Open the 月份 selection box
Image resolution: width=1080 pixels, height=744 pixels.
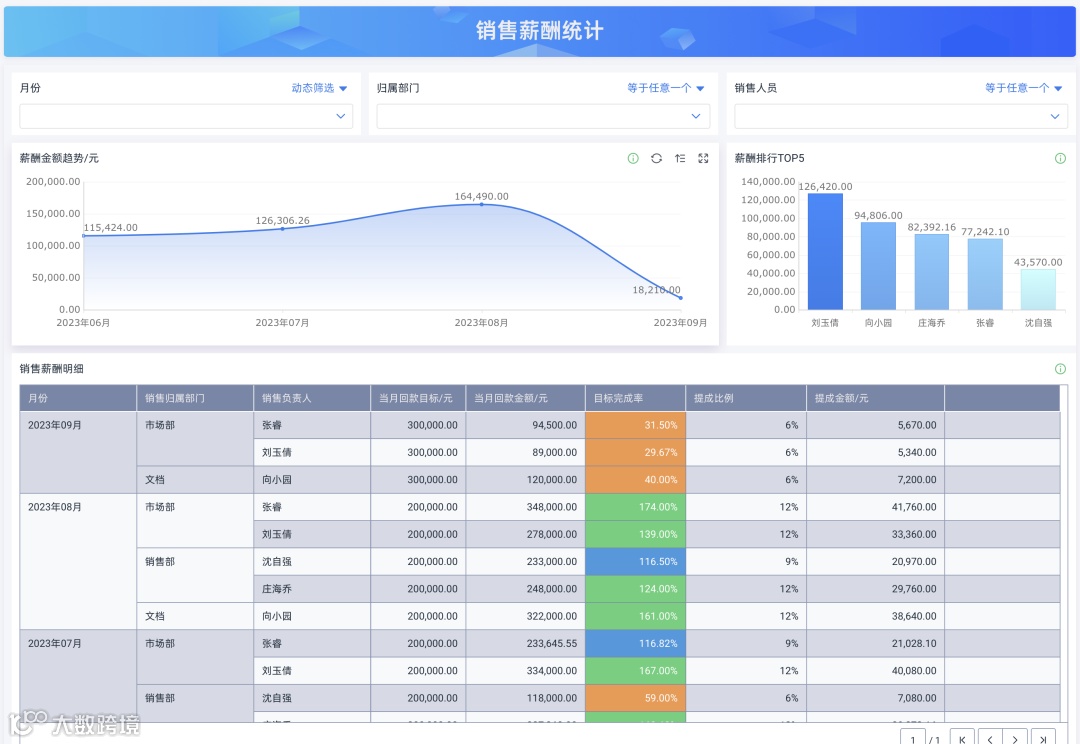click(x=186, y=116)
